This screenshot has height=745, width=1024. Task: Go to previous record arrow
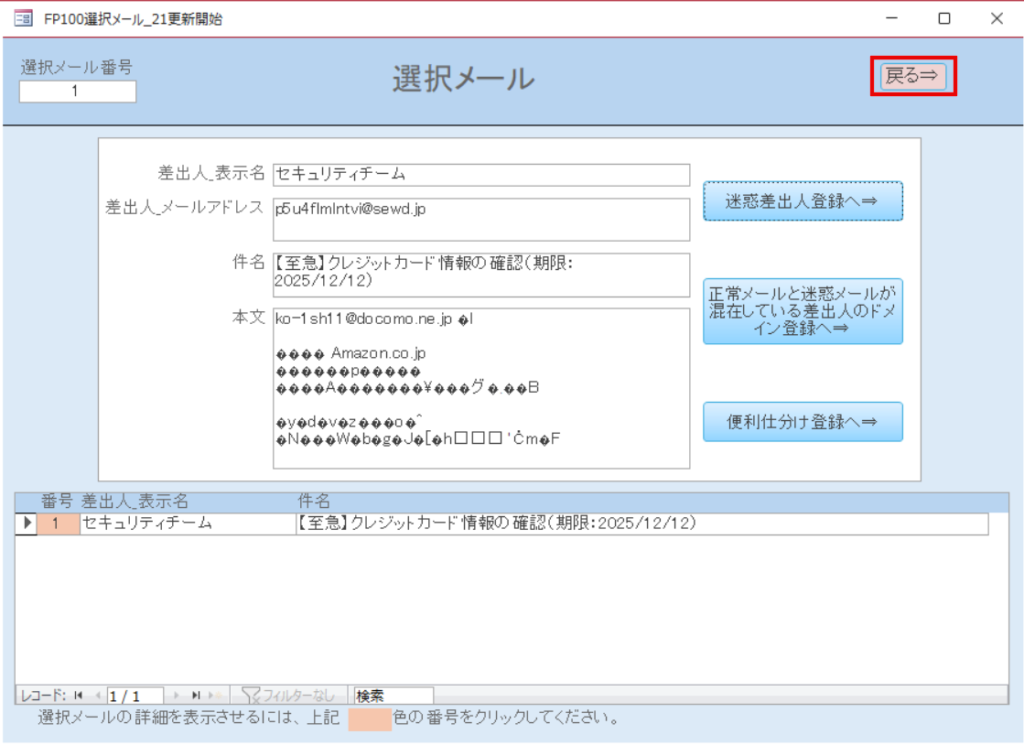97,695
